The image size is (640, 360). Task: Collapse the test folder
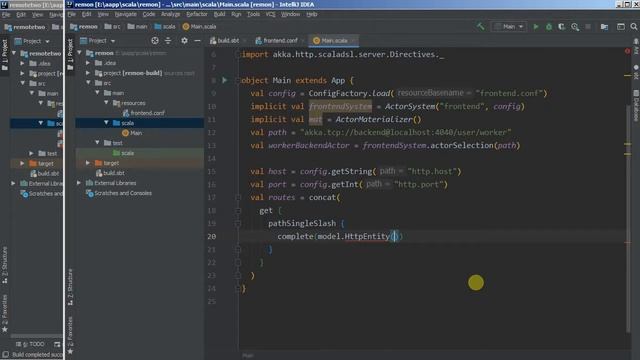point(97,143)
